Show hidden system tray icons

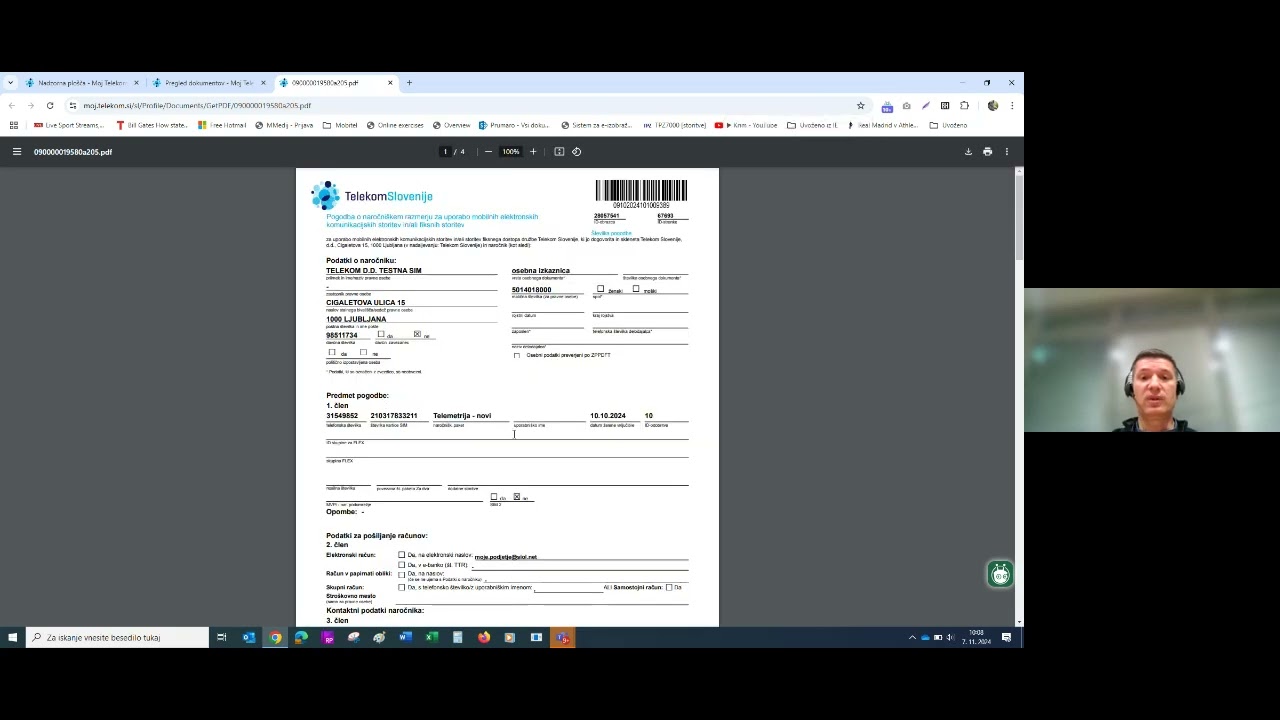912,637
